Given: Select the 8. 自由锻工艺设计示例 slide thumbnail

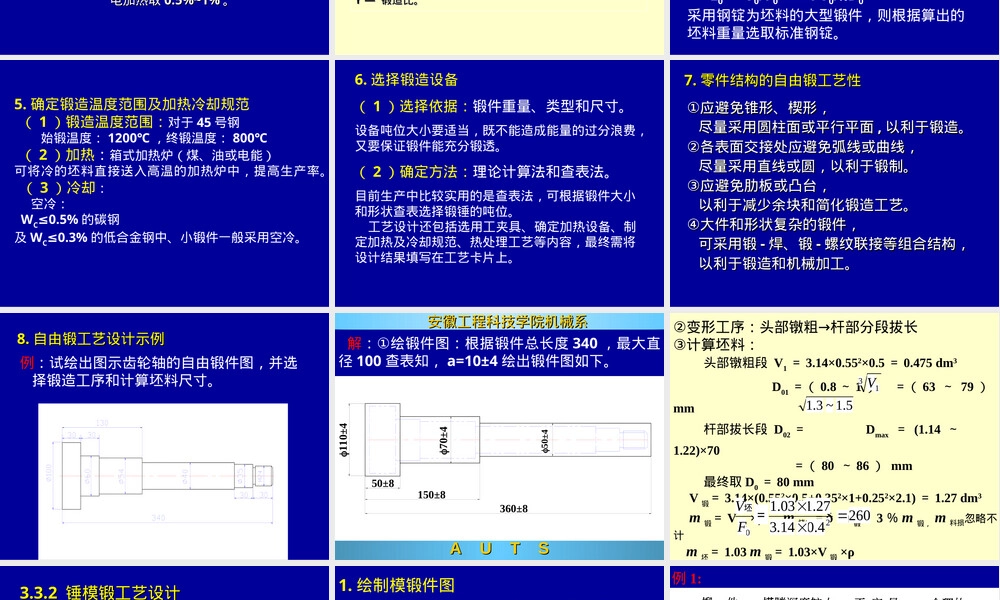Looking at the screenshot, I should pos(164,436).
